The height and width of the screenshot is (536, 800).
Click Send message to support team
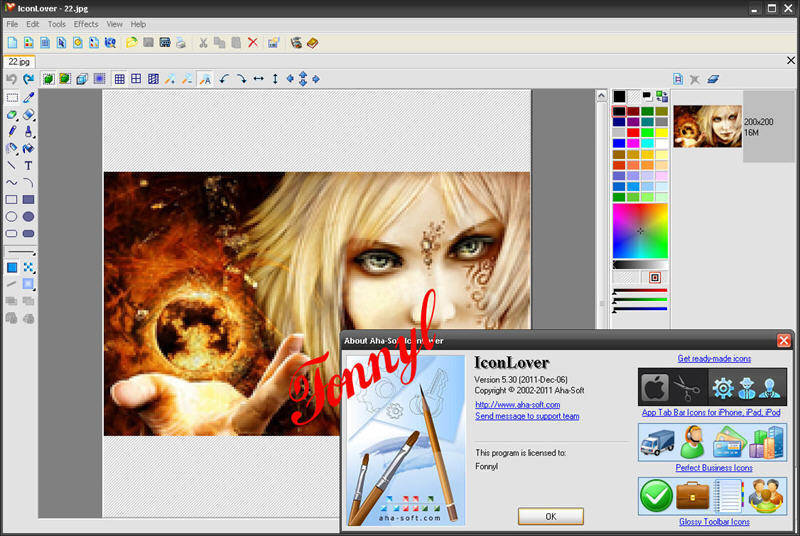point(527,416)
